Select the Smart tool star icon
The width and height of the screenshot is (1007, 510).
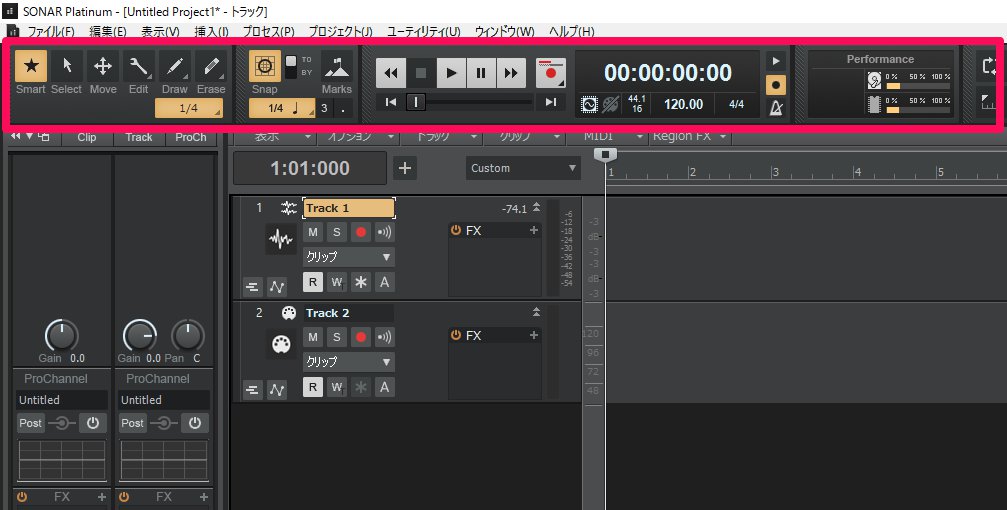[x=31, y=66]
